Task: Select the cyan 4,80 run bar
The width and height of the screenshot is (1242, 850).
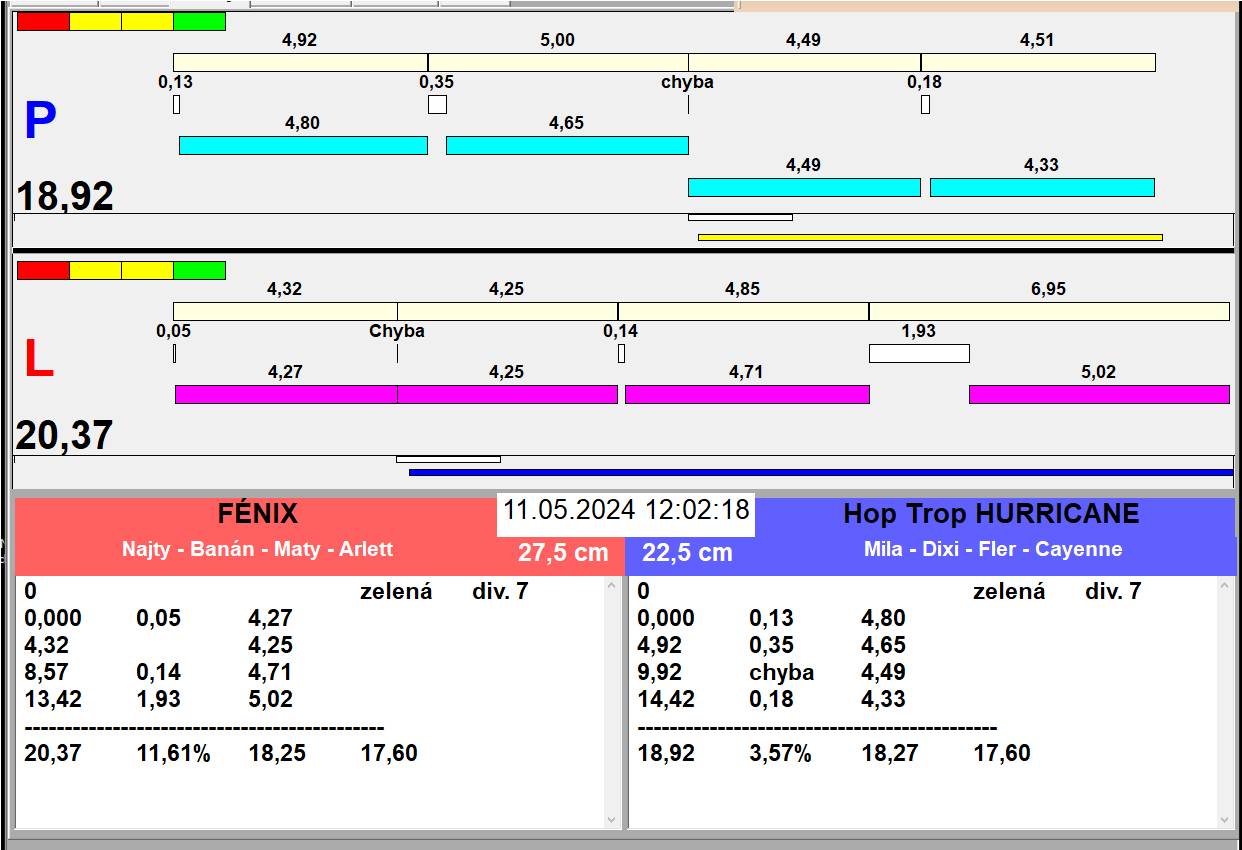Action: [303, 145]
